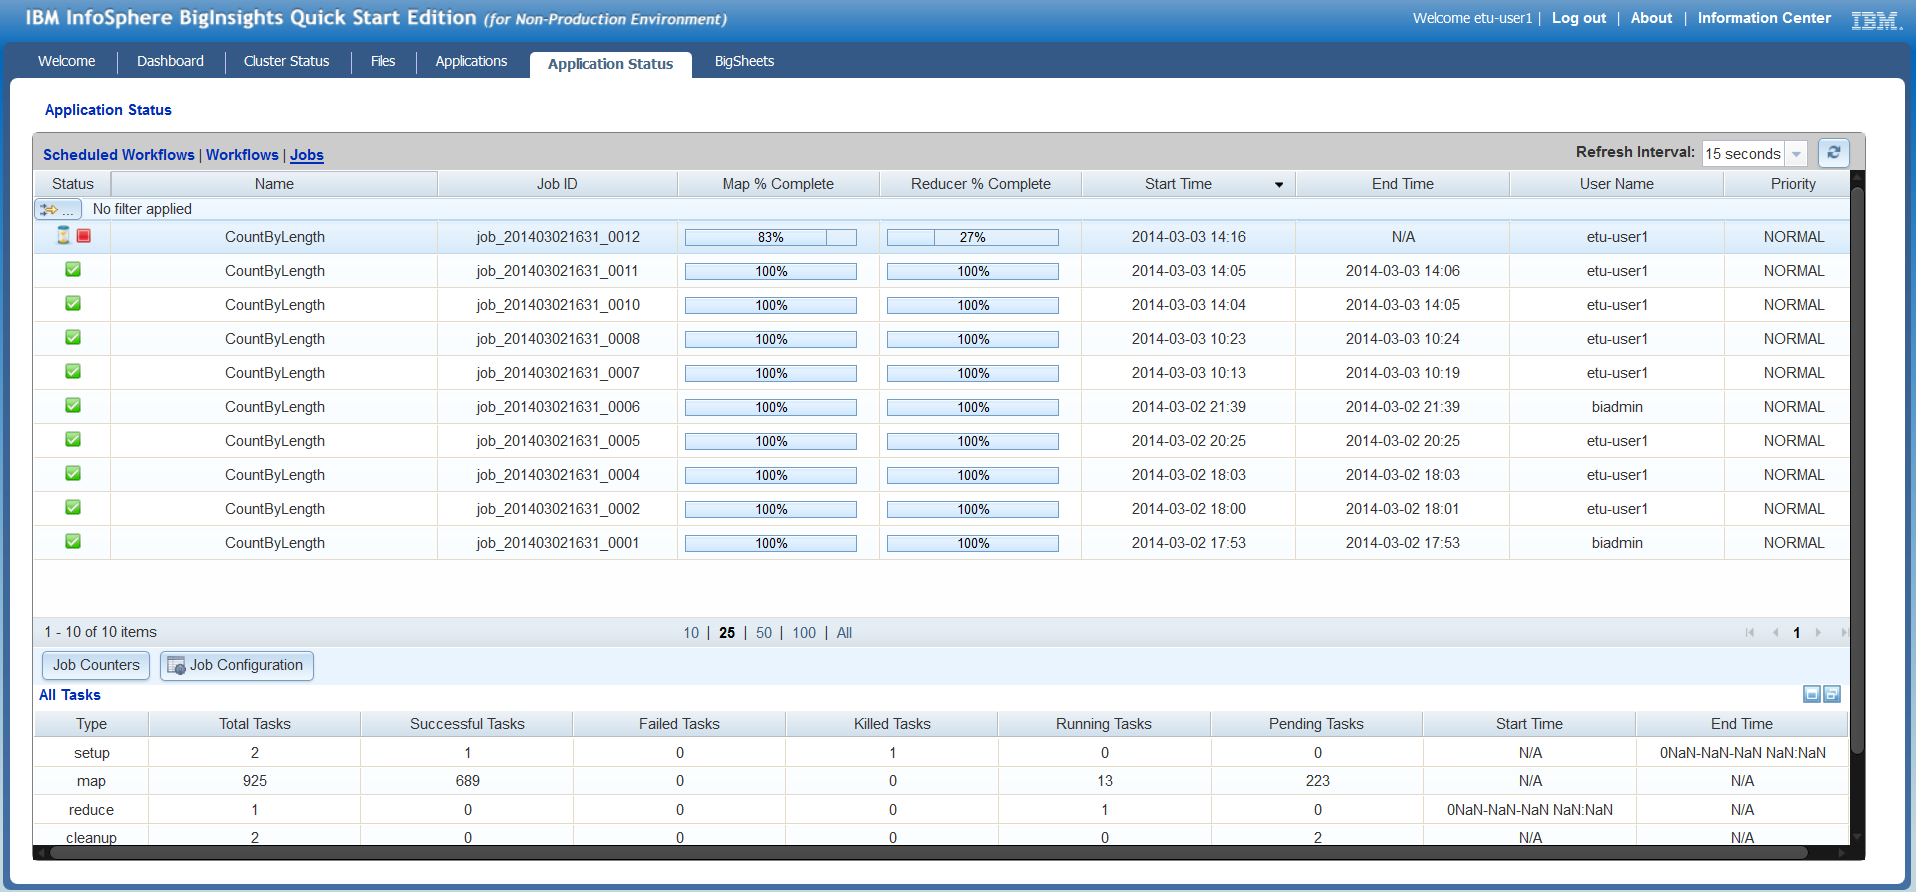Screen dimensions: 1916x892
Task: Click the Log out link
Action: click(x=1579, y=18)
